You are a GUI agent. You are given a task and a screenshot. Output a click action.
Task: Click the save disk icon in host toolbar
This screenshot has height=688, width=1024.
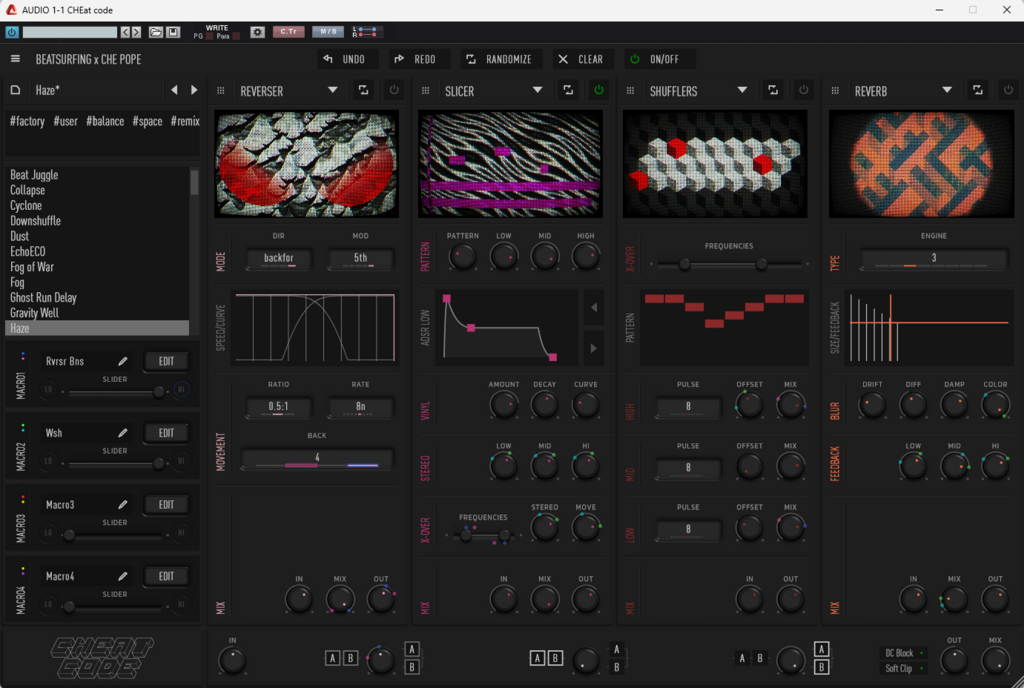coord(173,32)
